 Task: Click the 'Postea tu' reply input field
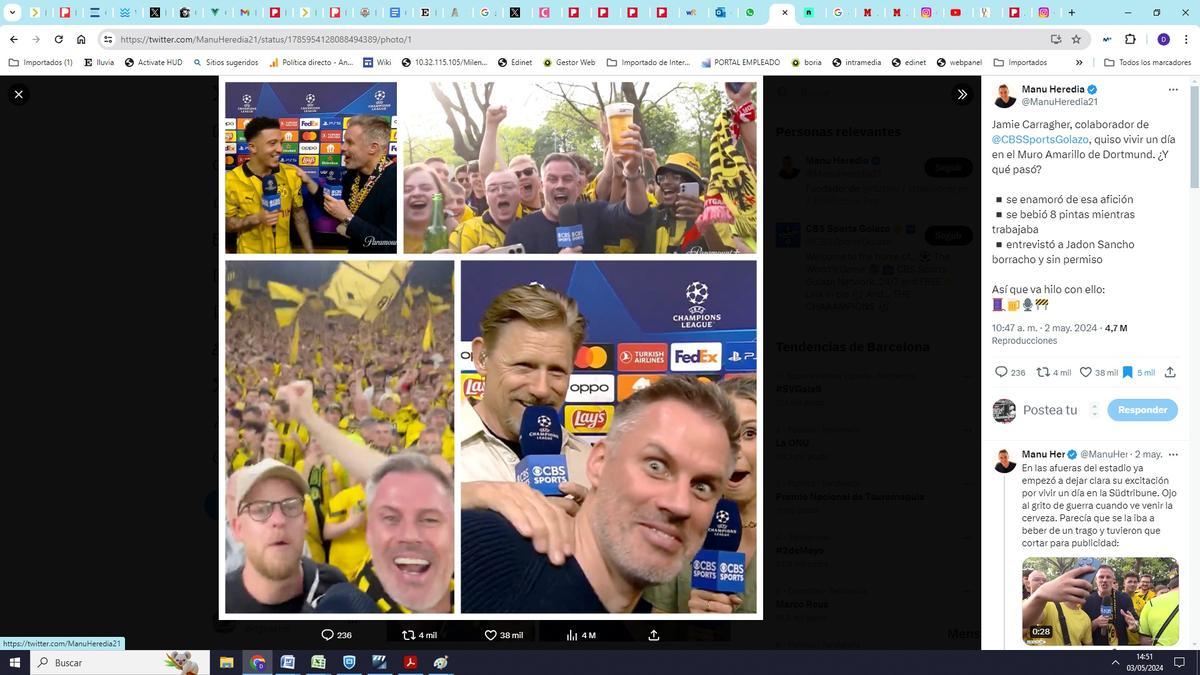1050,410
